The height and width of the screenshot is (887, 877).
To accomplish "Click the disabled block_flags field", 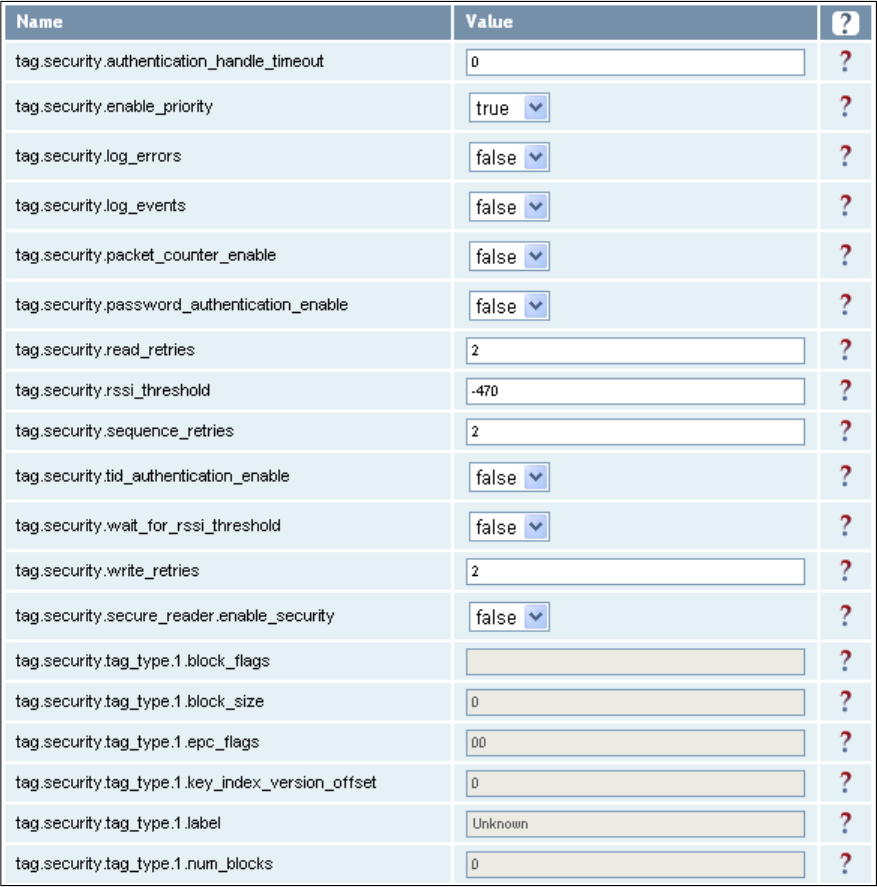I will 635,662.
